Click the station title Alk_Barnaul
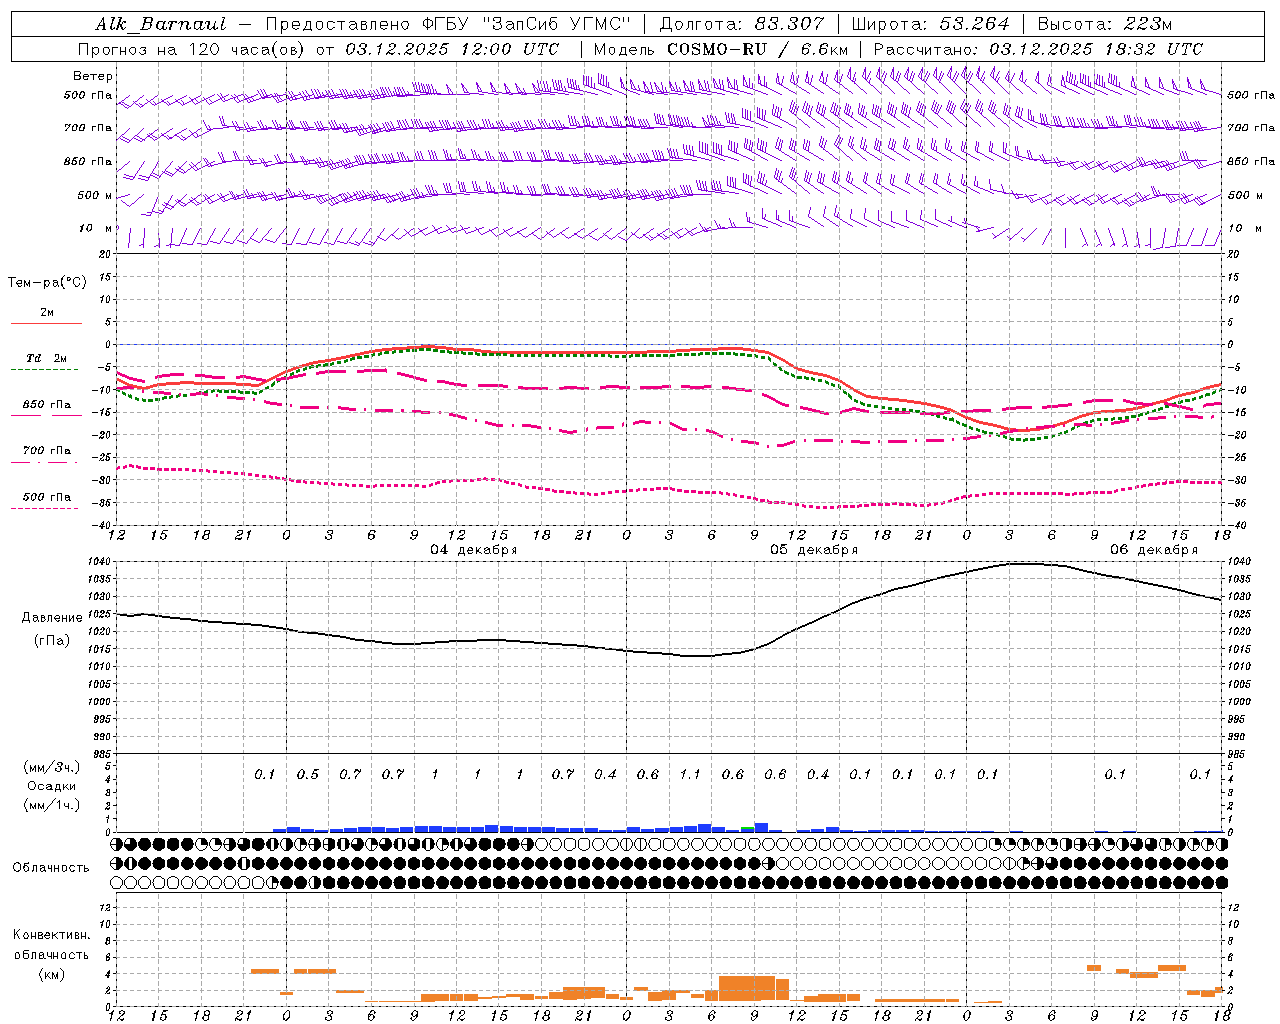 click(x=161, y=24)
